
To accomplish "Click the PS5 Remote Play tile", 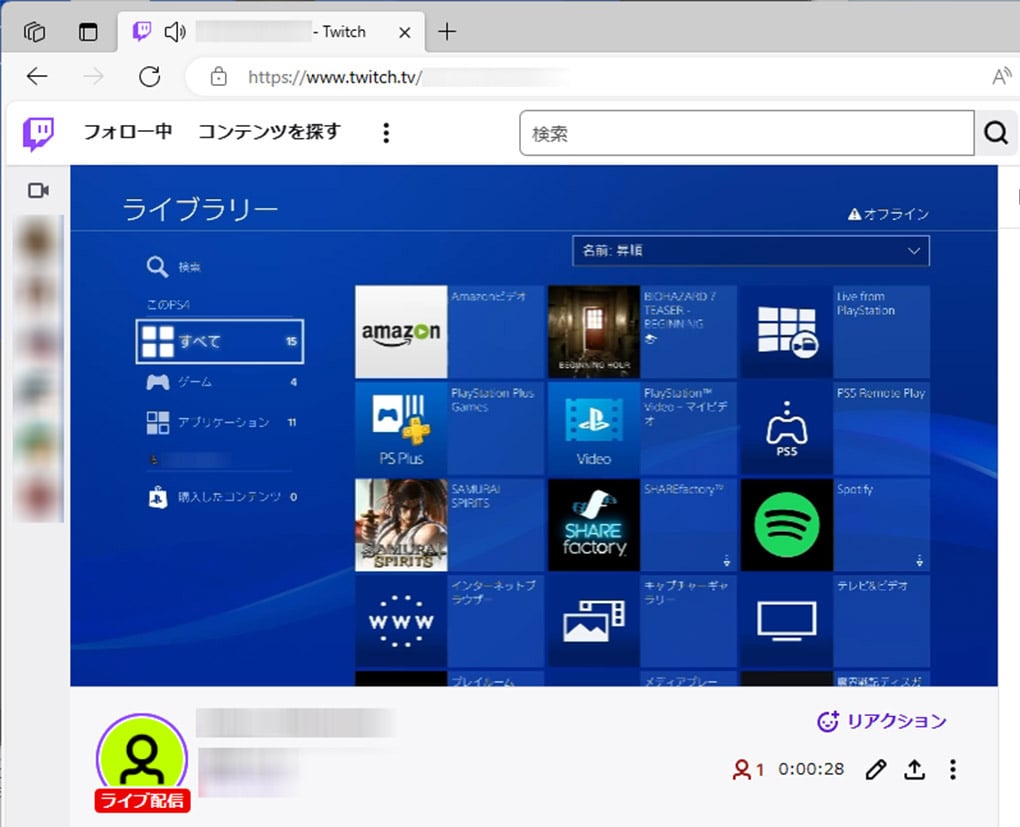I will click(x=835, y=428).
